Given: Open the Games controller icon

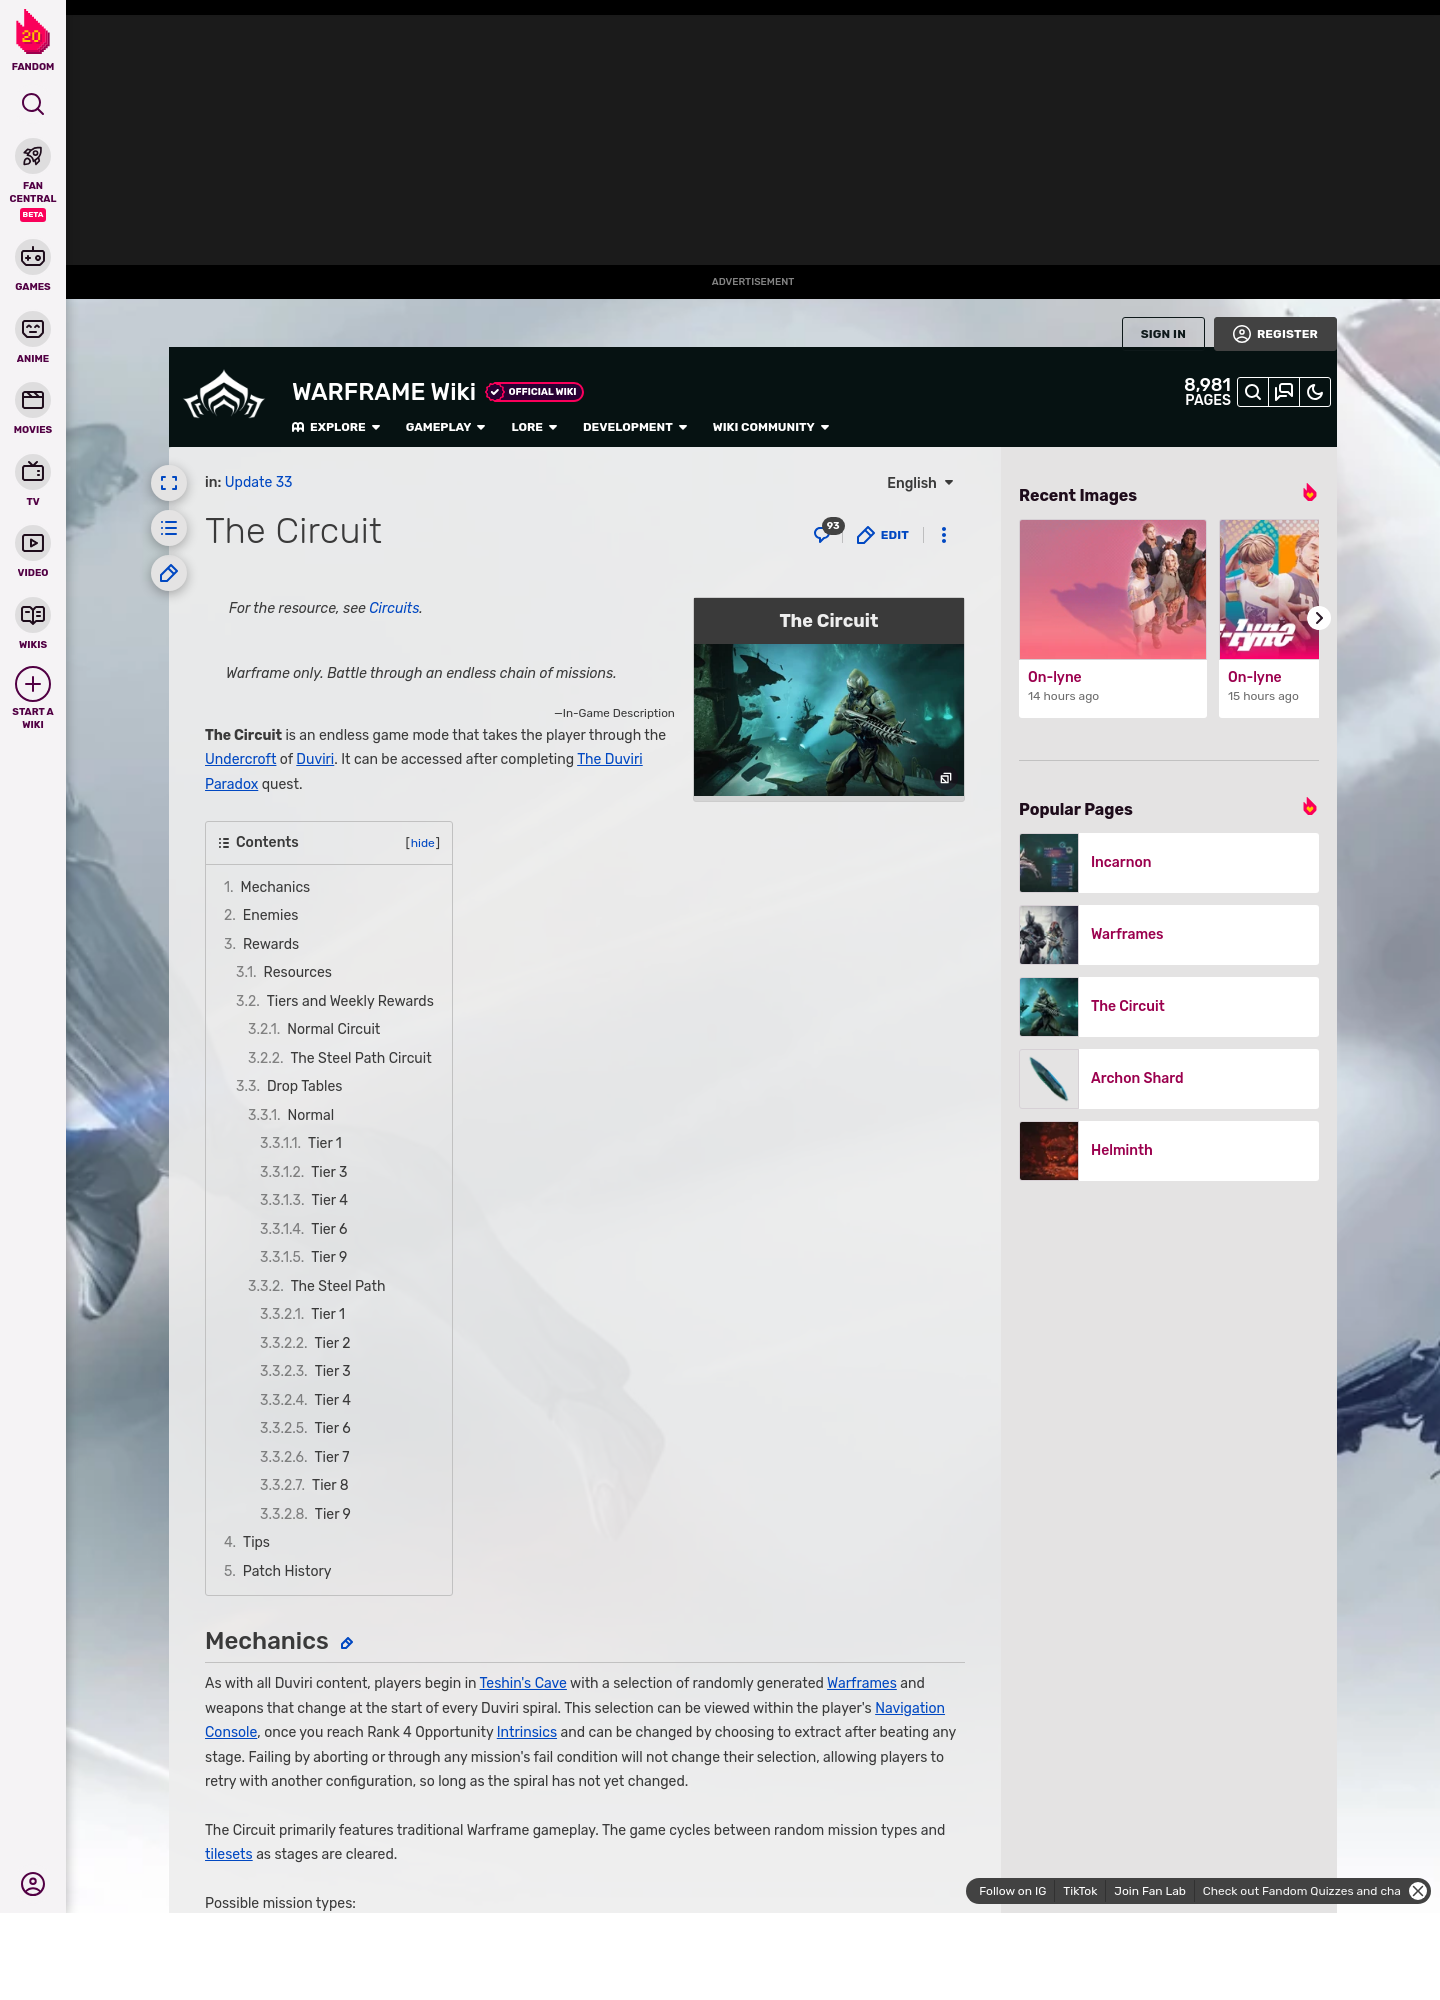Looking at the screenshot, I should 33,257.
